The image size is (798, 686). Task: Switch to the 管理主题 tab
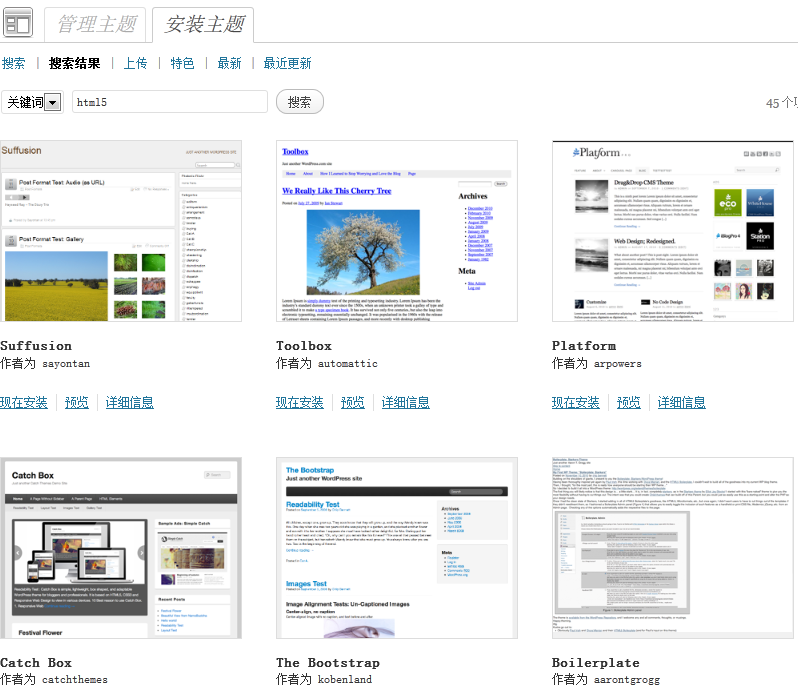(x=96, y=24)
